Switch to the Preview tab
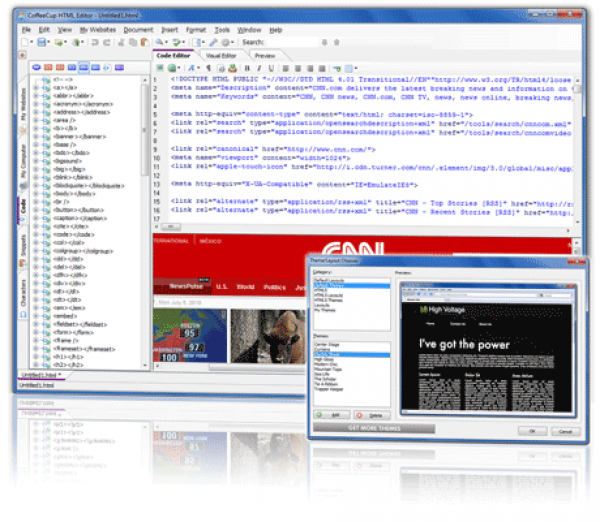This screenshot has width=600, height=522. point(265,56)
